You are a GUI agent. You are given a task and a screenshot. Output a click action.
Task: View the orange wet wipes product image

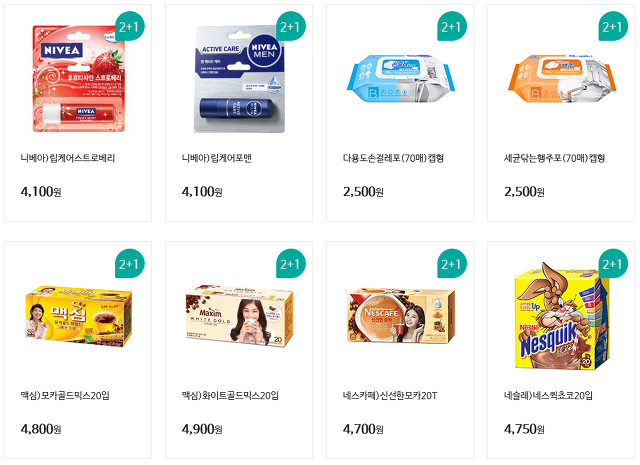[561, 78]
